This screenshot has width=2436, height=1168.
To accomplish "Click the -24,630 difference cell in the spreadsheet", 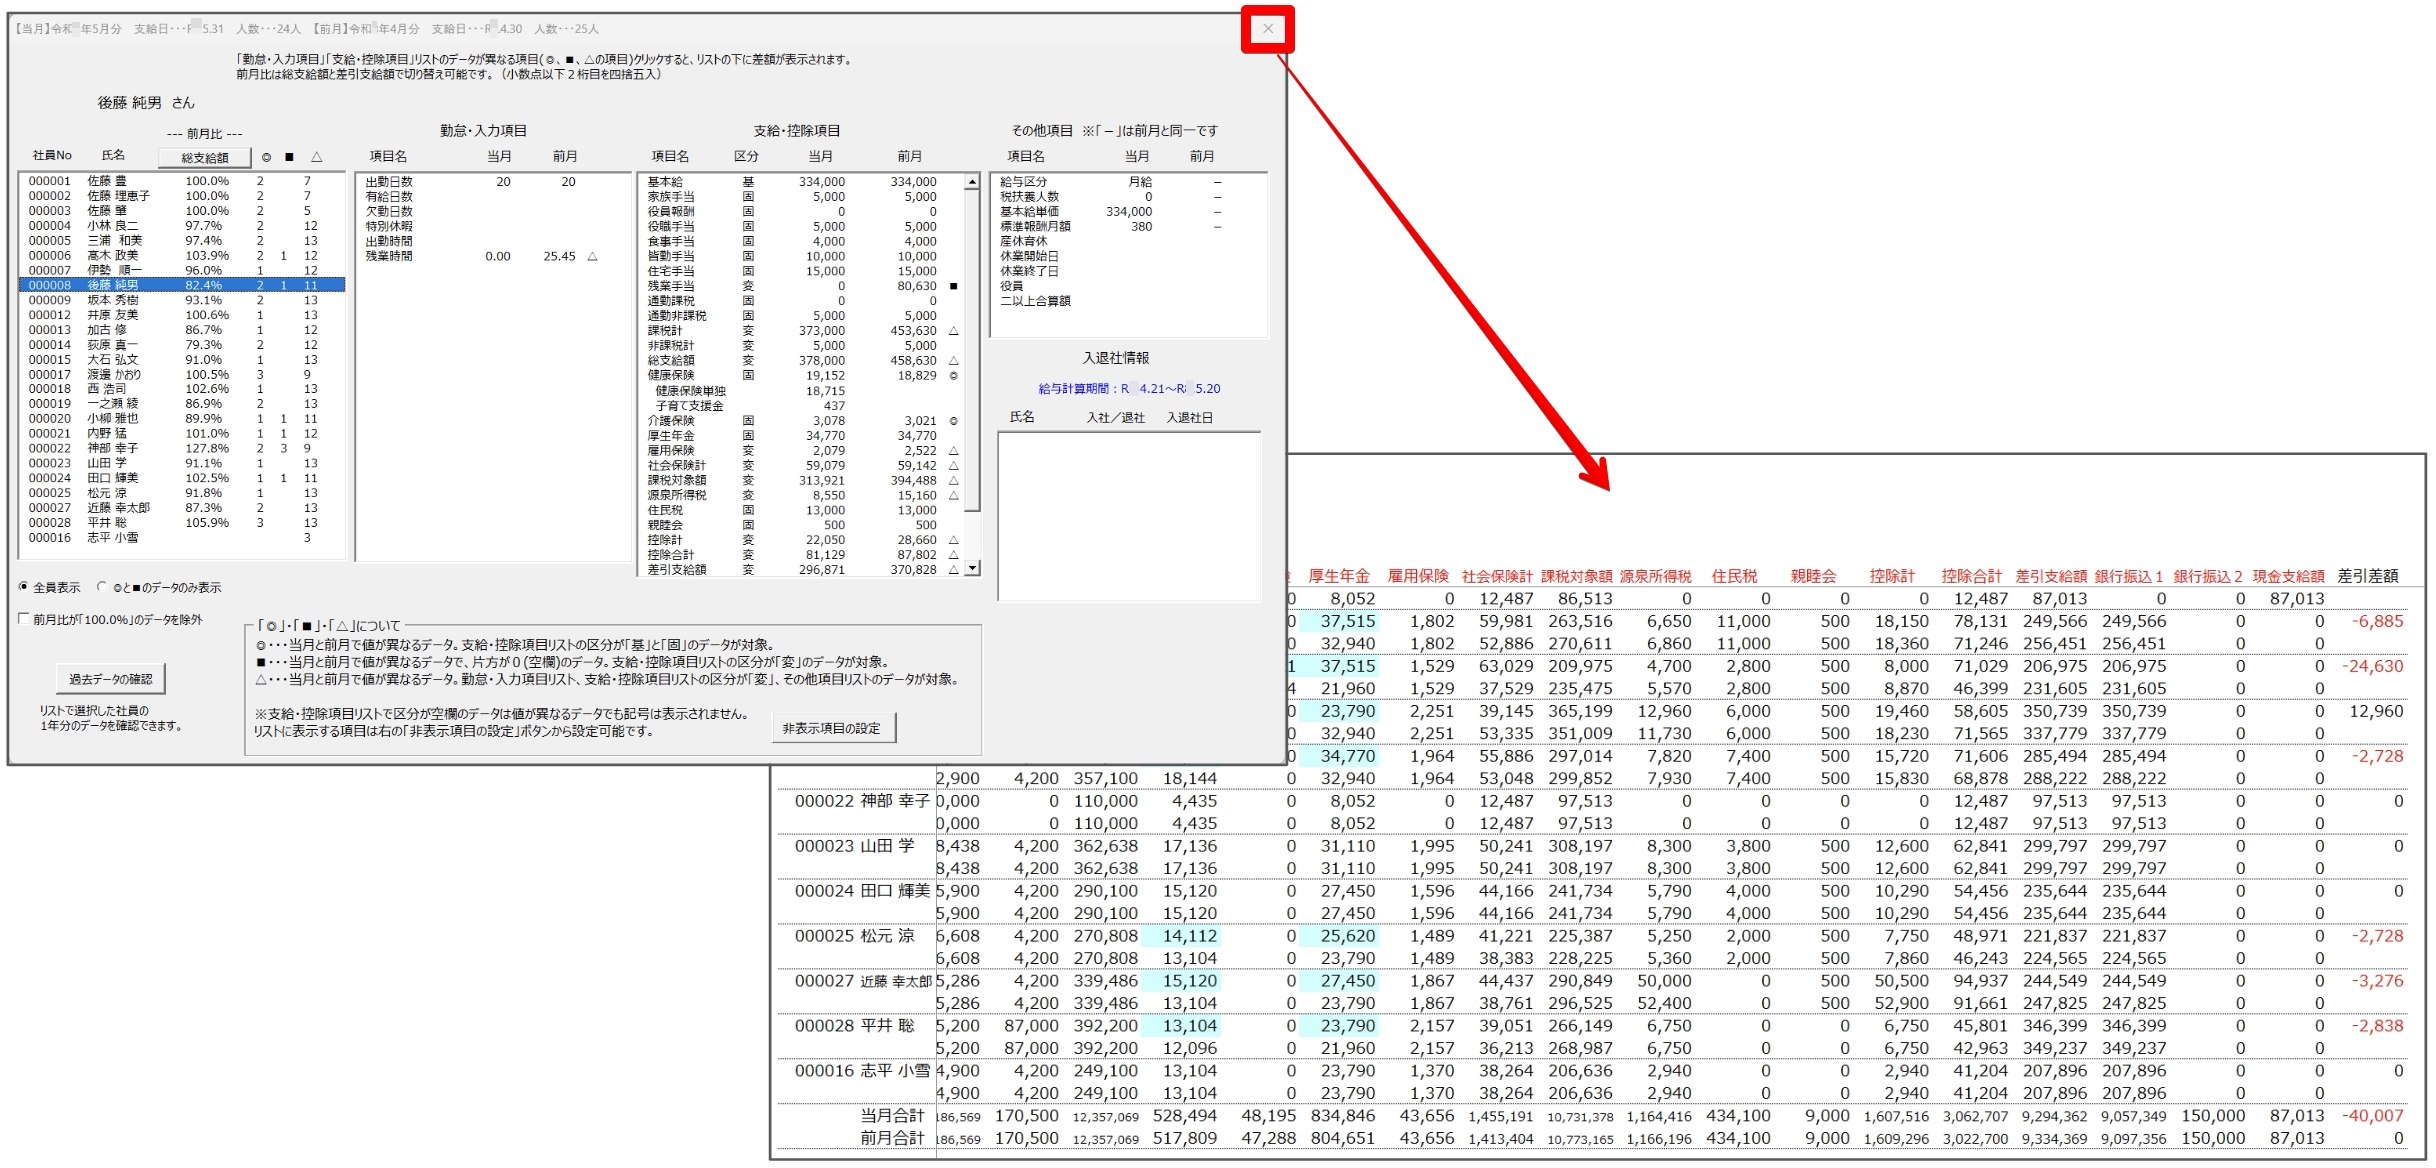I will (x=2373, y=666).
